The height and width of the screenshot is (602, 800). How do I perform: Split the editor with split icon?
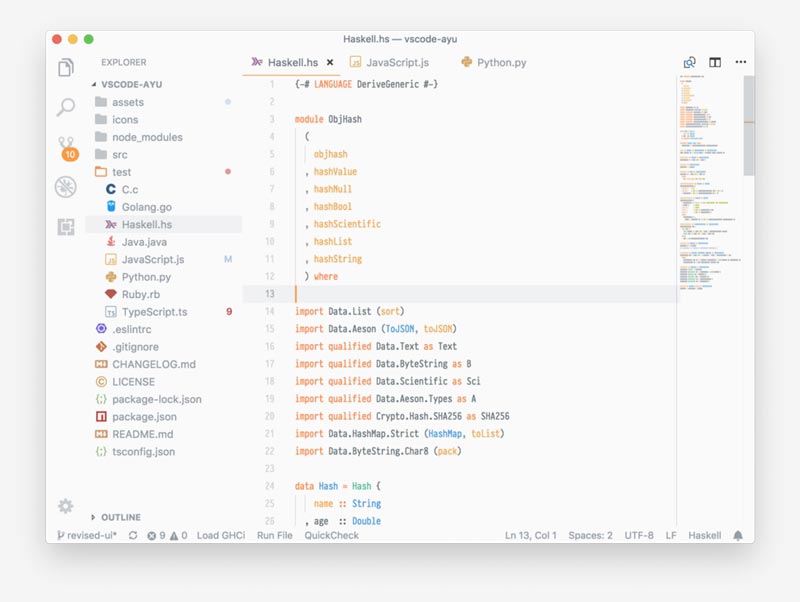[715, 62]
